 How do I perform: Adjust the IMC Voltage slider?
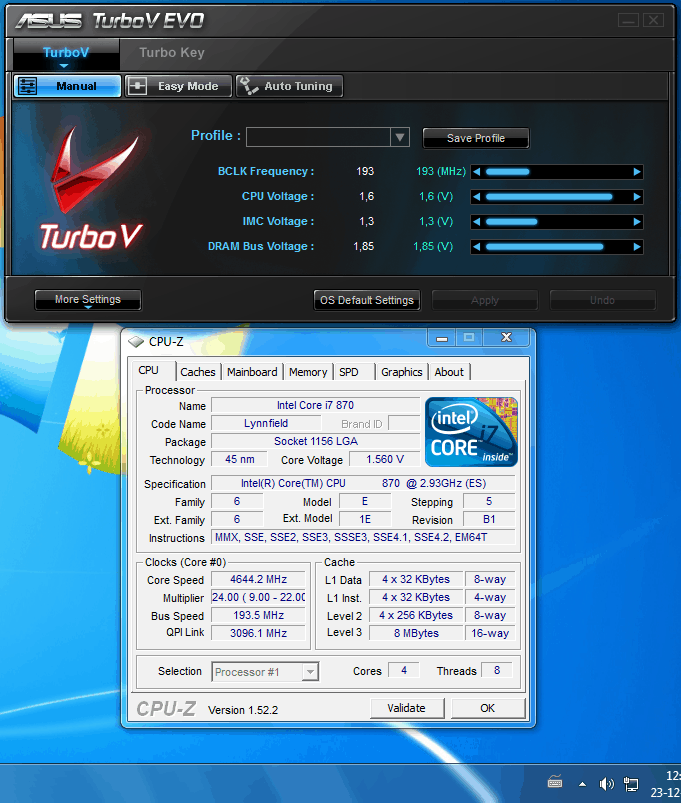557,222
